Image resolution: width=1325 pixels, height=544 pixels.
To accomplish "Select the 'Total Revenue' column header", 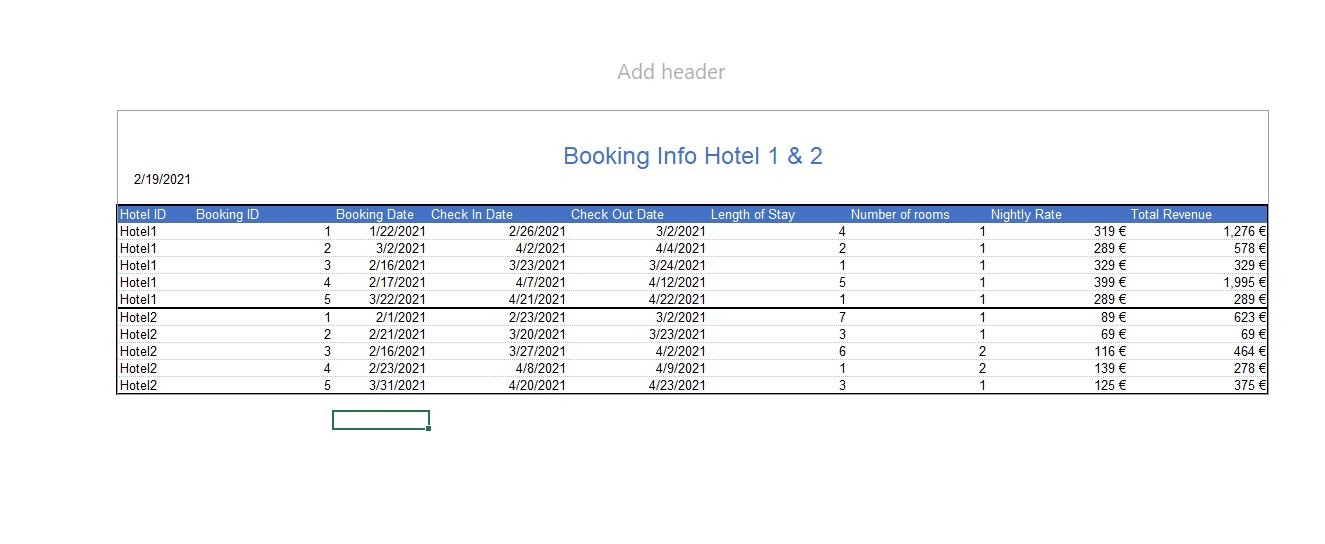I will click(x=1171, y=214).
